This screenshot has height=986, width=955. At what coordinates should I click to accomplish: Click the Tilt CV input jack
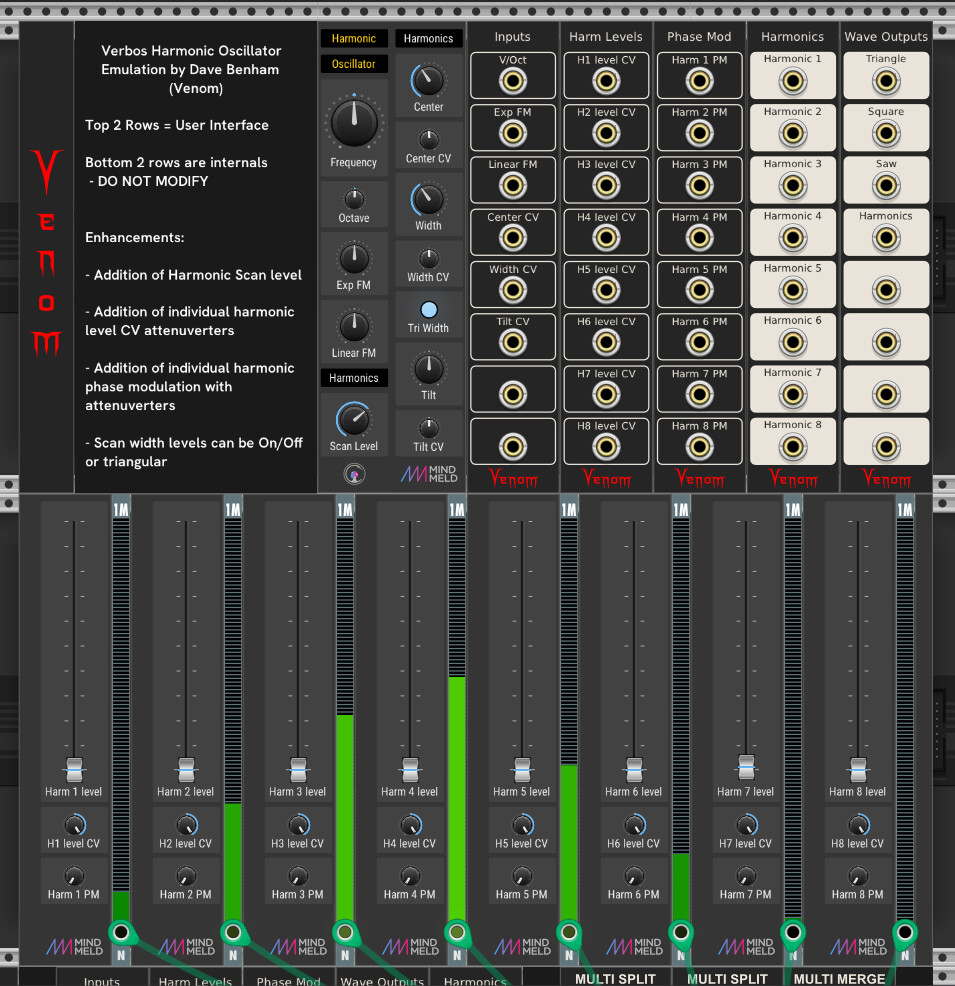(513, 342)
